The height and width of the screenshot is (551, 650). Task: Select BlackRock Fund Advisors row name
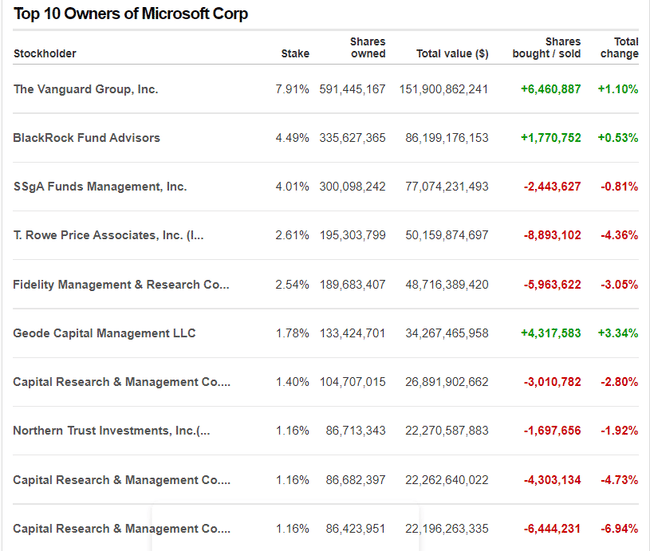tap(86, 138)
